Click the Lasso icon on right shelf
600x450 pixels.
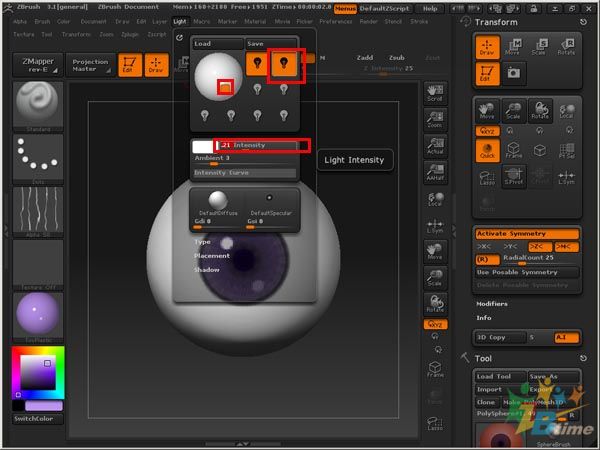point(435,423)
